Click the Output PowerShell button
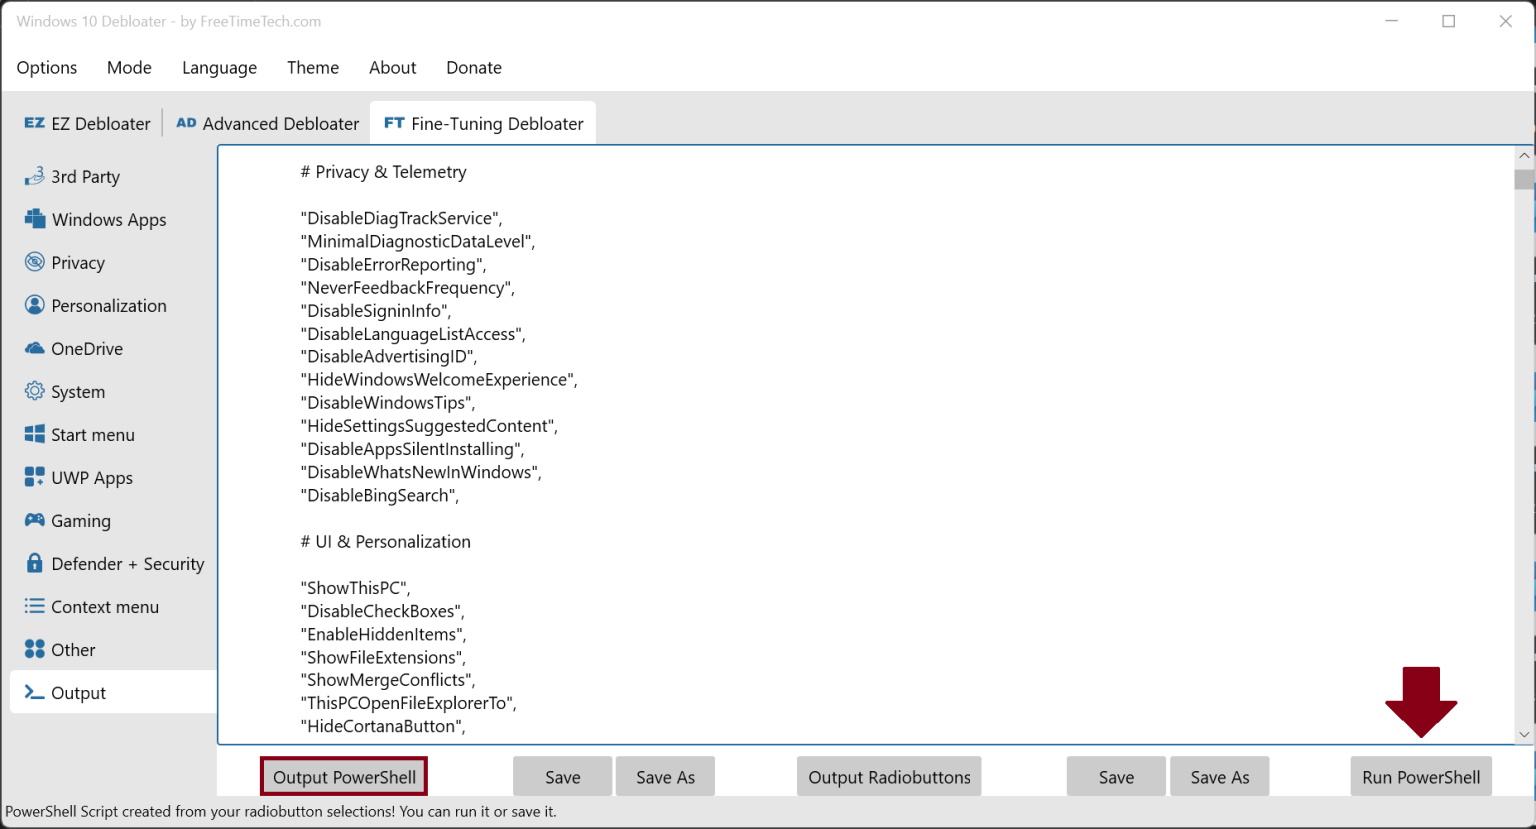Screen dimensions: 1536x829 (x=344, y=777)
